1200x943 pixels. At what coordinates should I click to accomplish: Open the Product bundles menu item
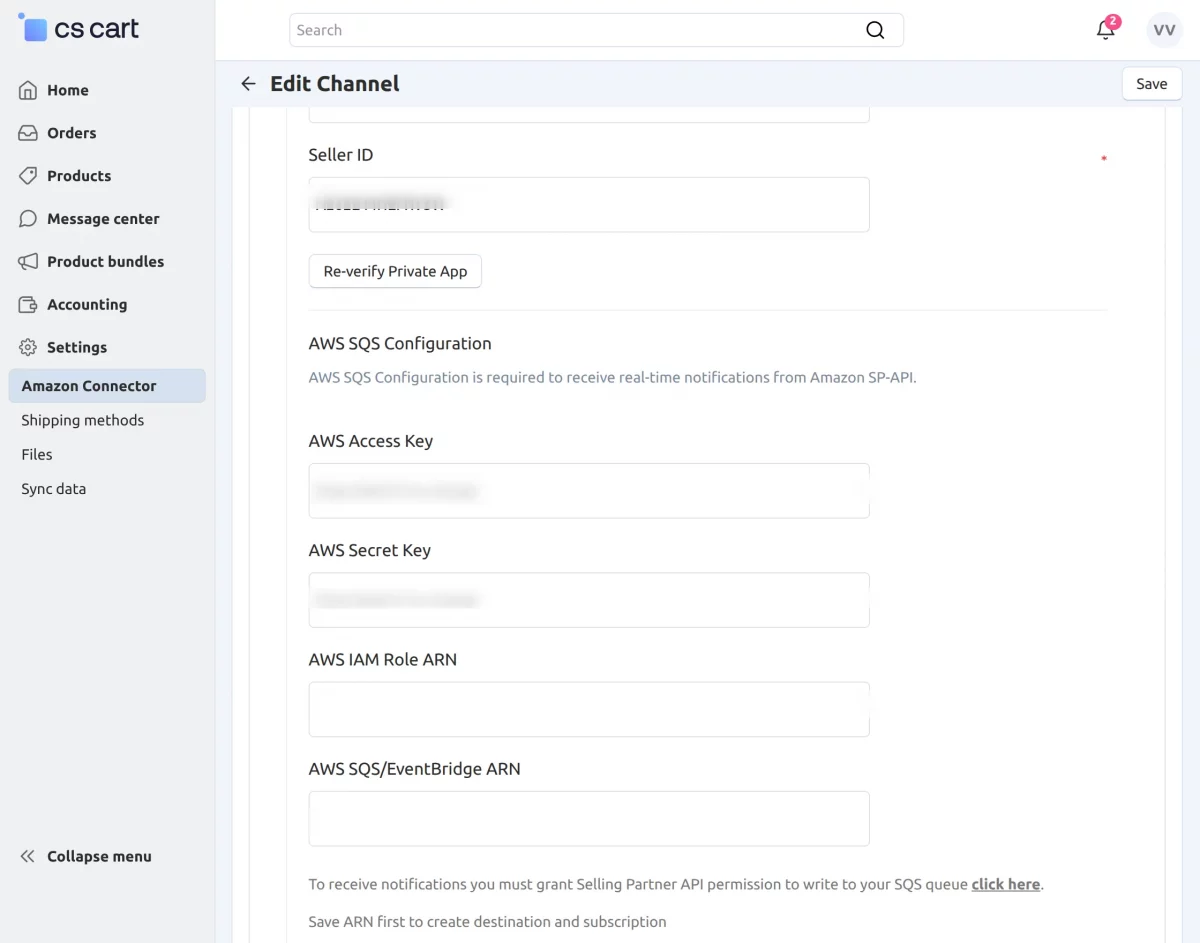coord(108,262)
